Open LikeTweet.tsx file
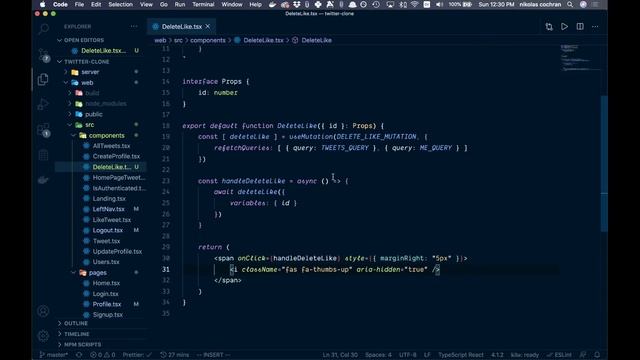Viewport: 640px width, 360px height. click(x=111, y=220)
